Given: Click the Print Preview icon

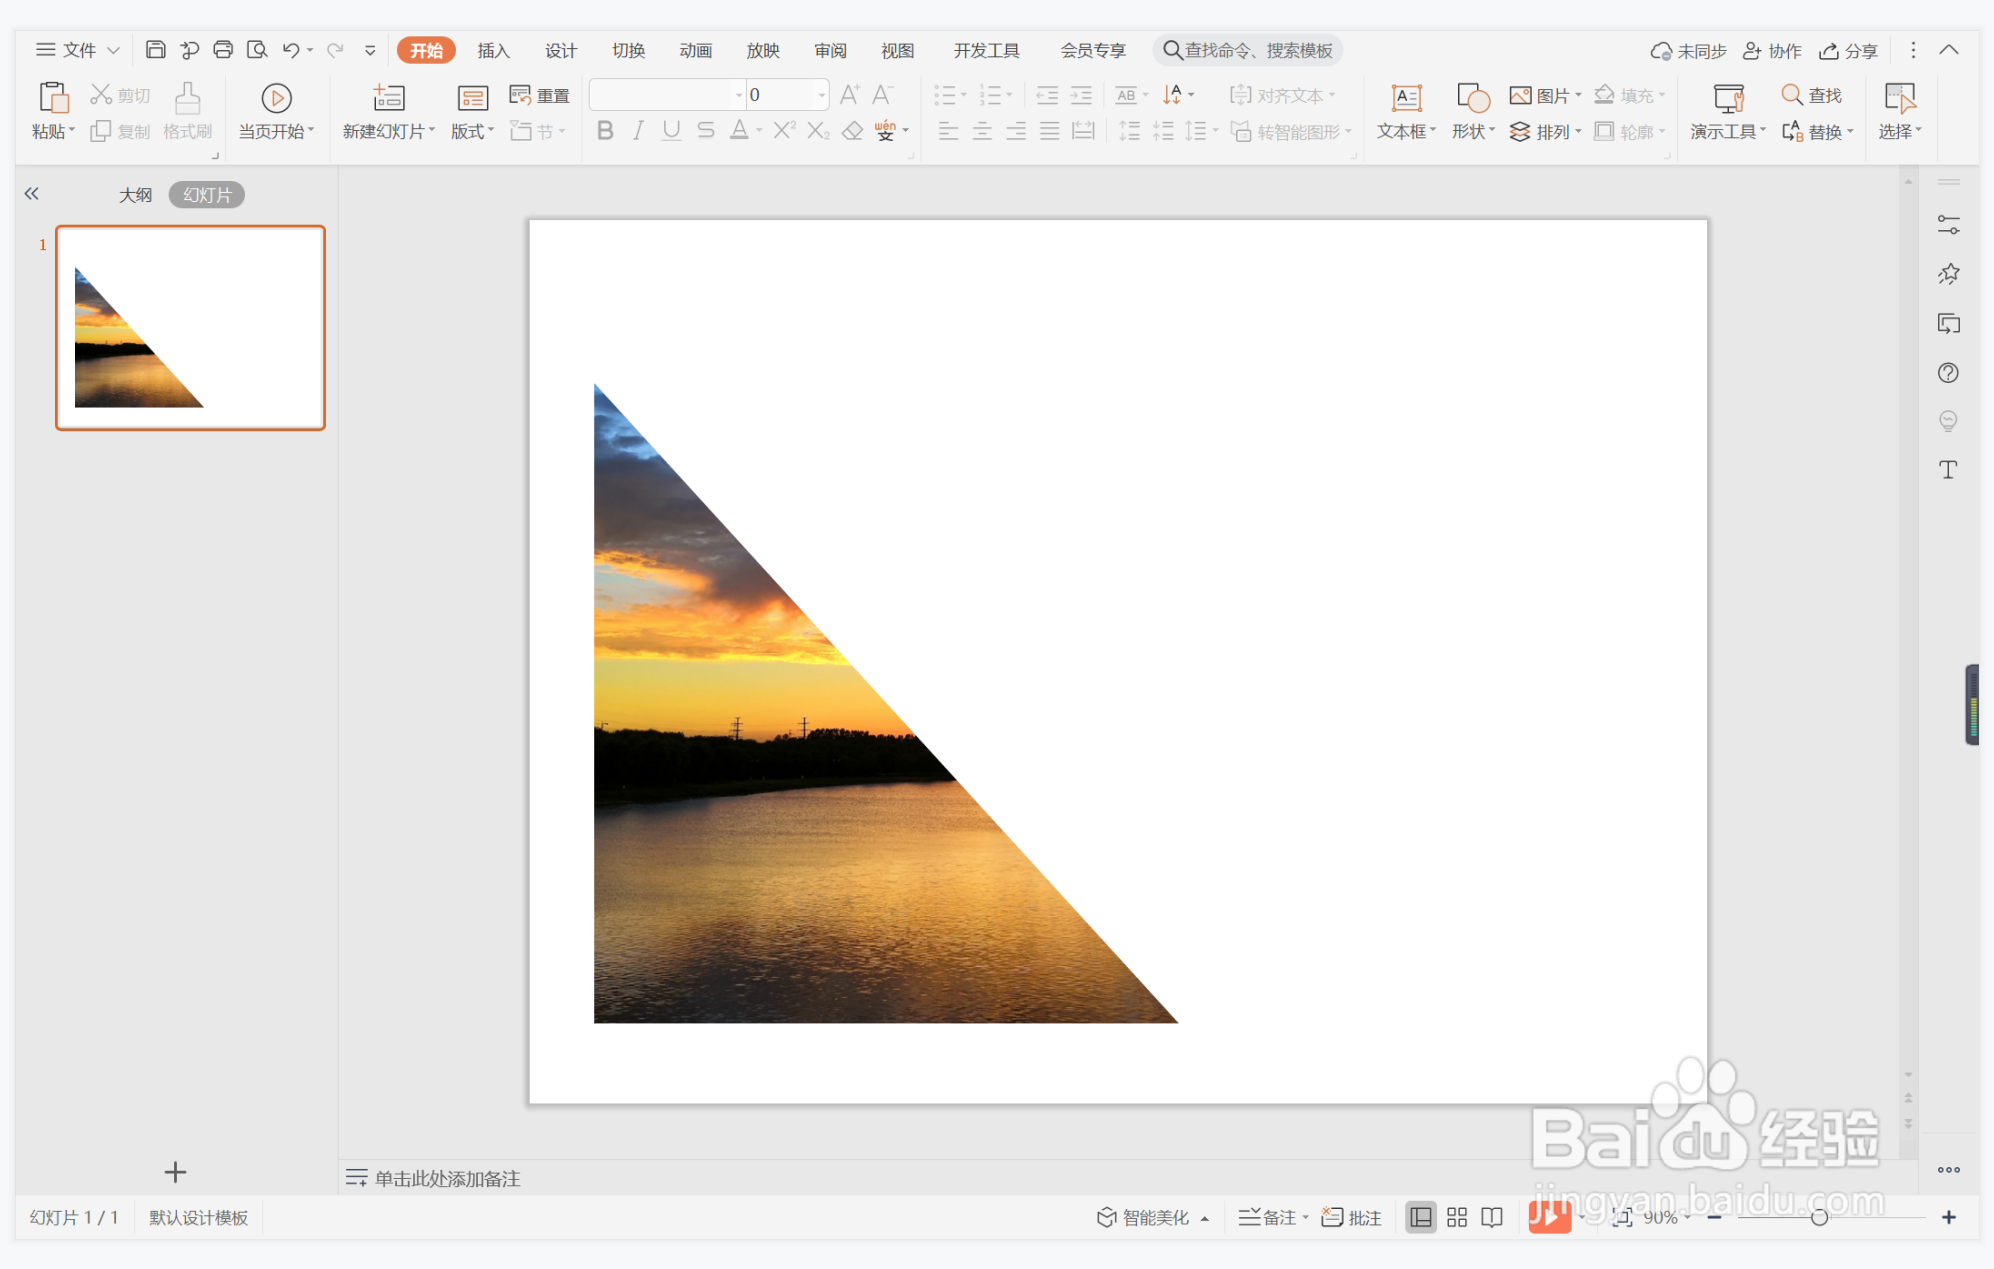Looking at the screenshot, I should tap(257, 49).
